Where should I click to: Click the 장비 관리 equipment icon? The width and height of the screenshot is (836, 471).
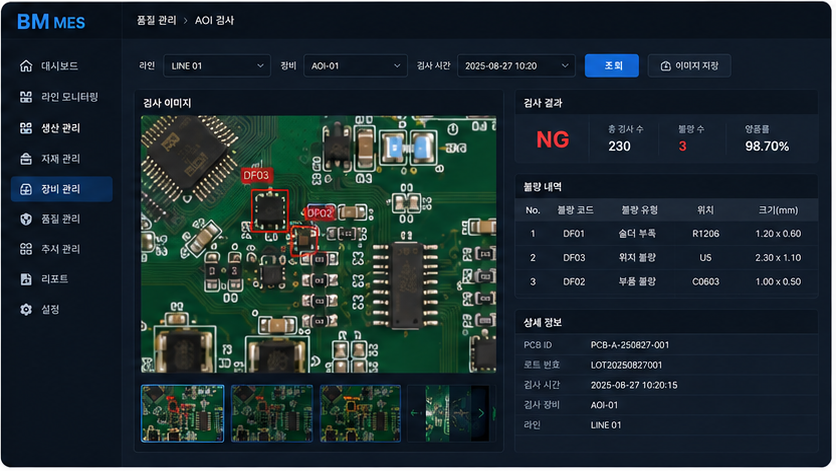click(26, 189)
